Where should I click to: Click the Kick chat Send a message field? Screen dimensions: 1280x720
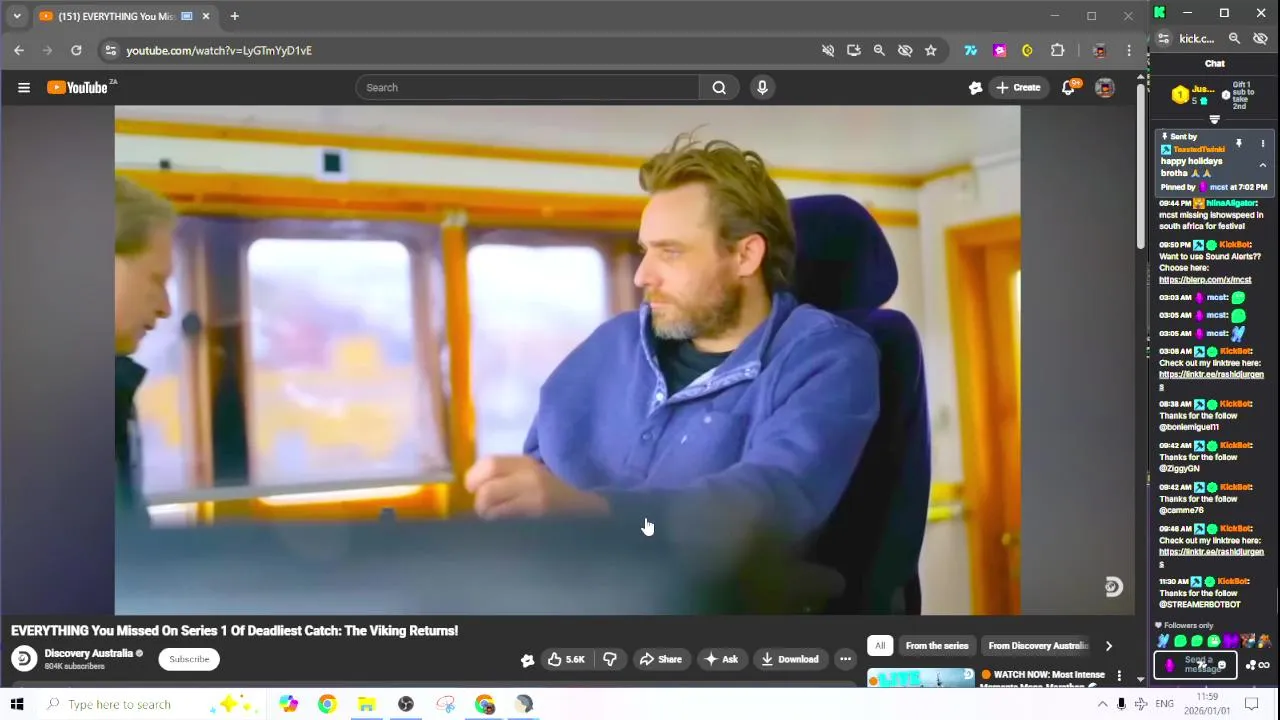(1196, 665)
